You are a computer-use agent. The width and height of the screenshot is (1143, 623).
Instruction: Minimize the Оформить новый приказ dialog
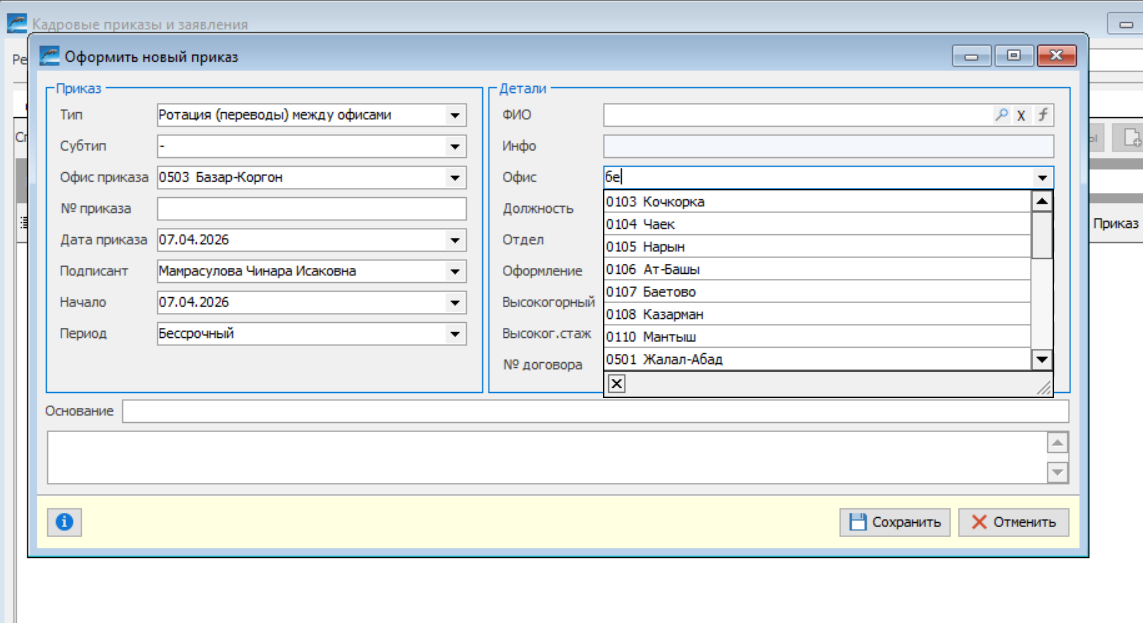(971, 56)
